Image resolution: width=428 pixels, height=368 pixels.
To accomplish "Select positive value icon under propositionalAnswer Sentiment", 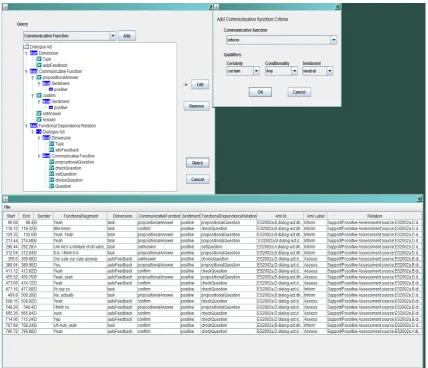I will point(51,89).
